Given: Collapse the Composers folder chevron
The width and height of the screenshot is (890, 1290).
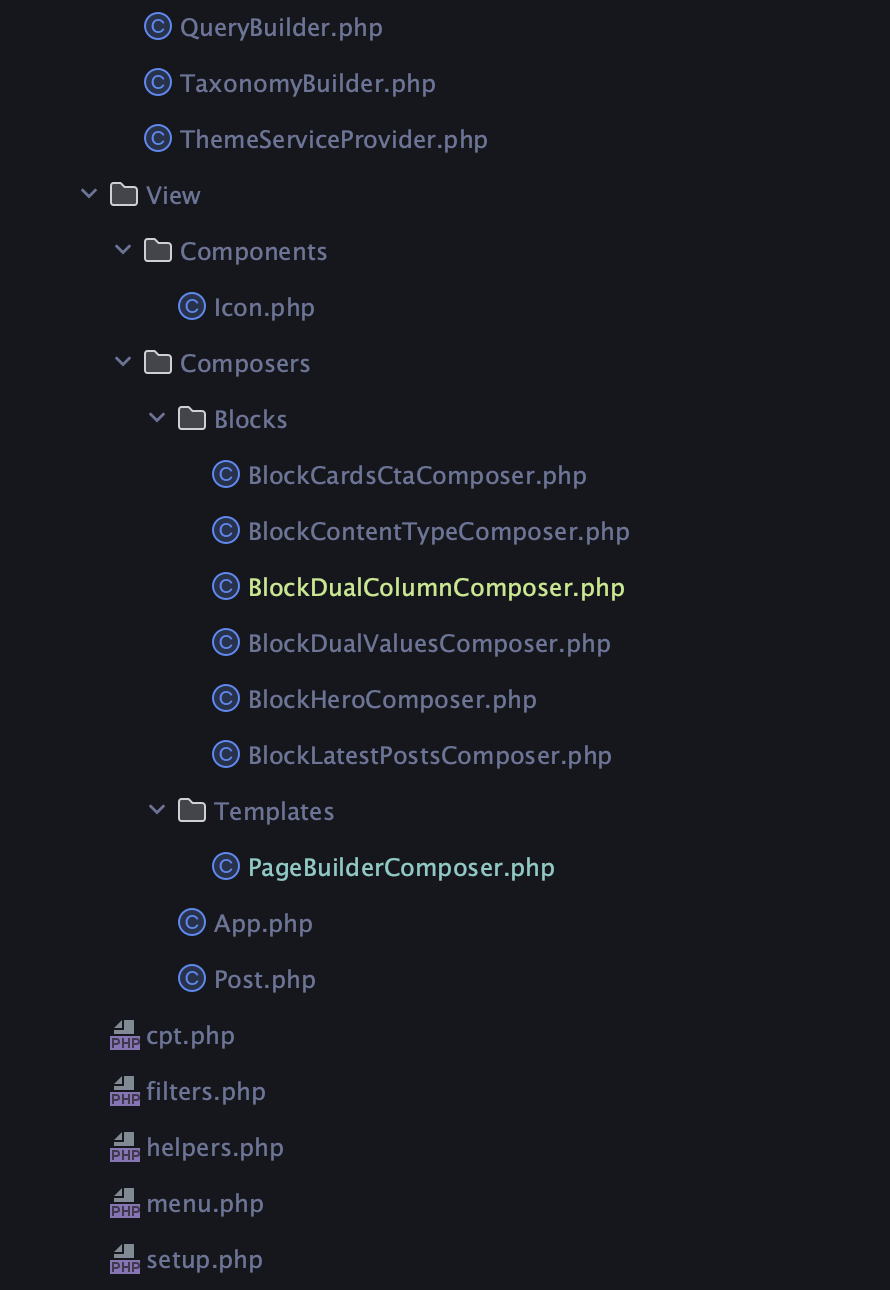Looking at the screenshot, I should point(123,362).
